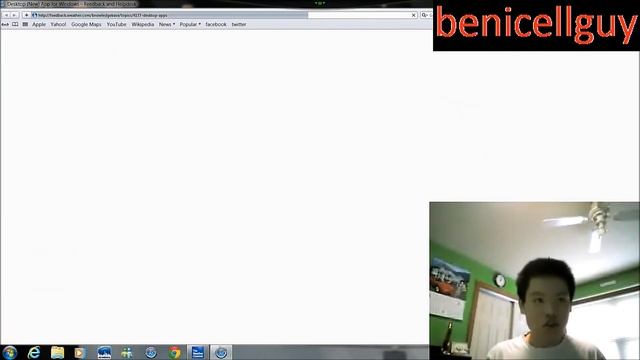Expand the News bookmarks dropdown
The image size is (640, 360).
pyautogui.click(x=167, y=24)
